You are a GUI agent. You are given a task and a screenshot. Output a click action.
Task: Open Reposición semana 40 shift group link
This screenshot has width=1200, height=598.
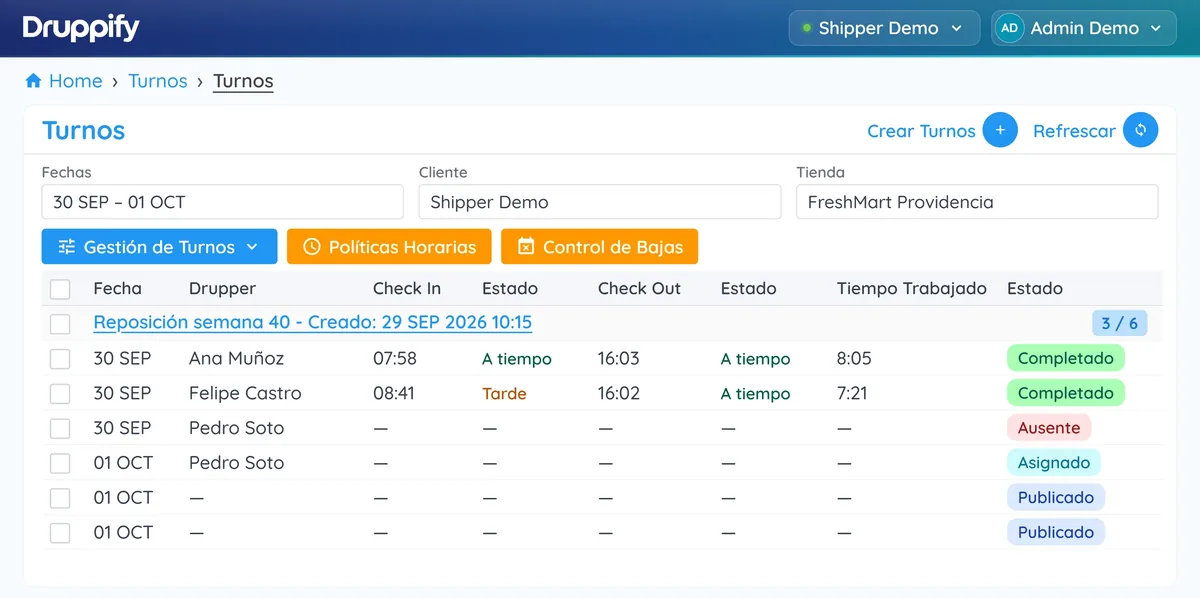coord(313,322)
